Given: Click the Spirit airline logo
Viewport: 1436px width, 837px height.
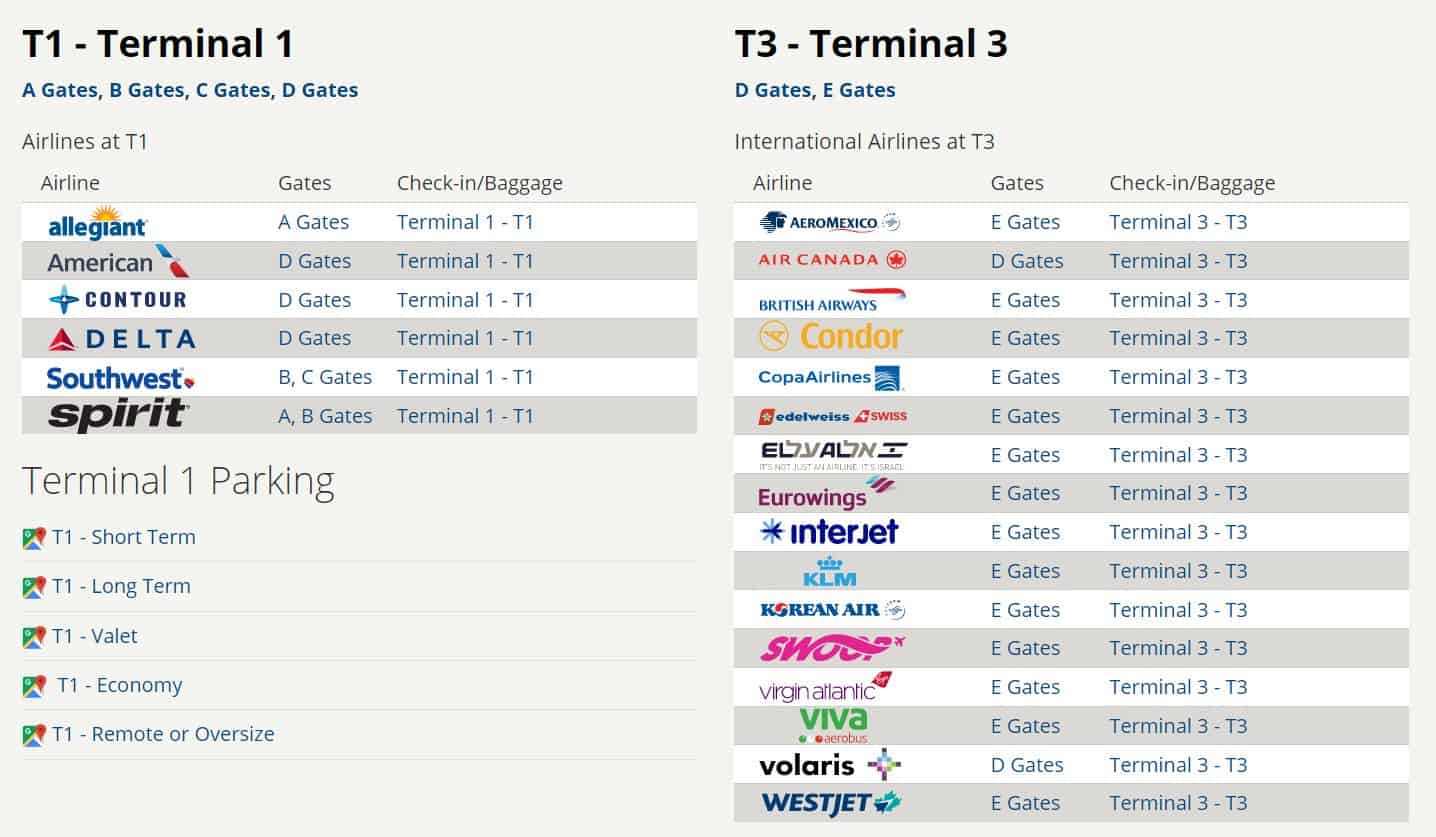Looking at the screenshot, I should pos(119,416).
